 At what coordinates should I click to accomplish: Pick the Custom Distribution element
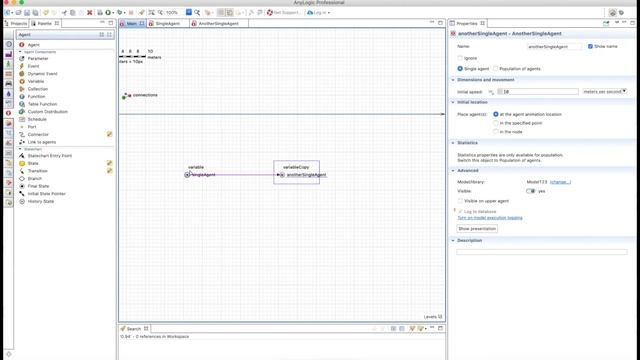pyautogui.click(x=47, y=111)
